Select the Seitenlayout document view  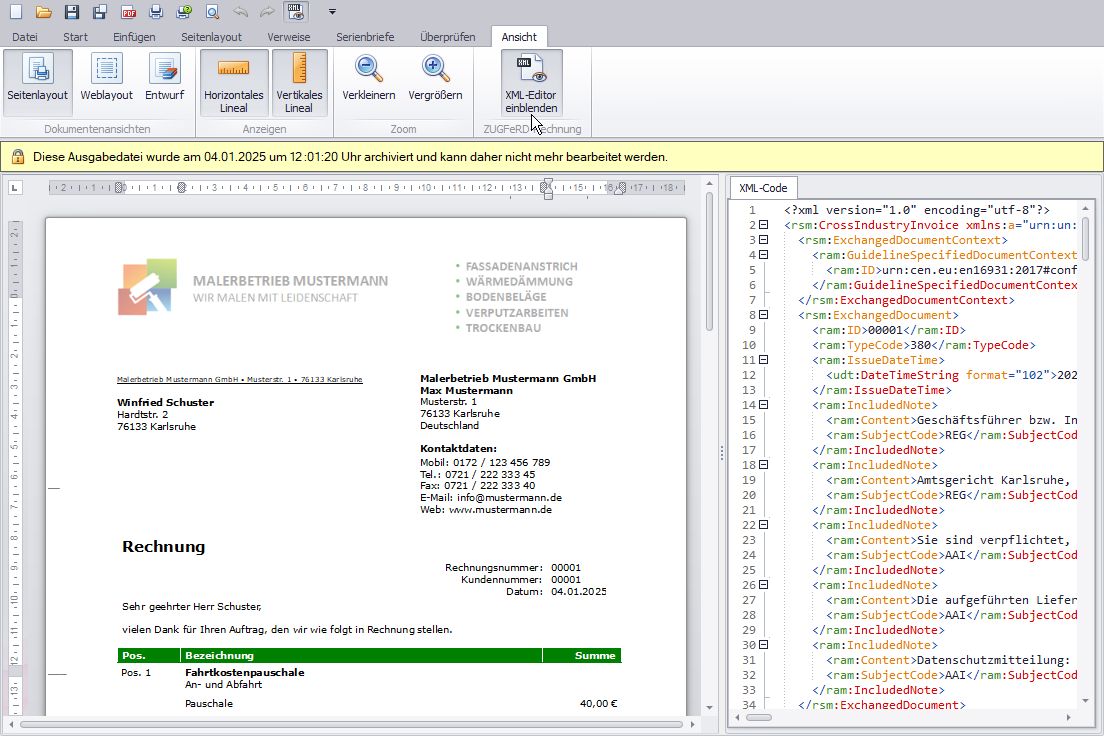point(37,82)
